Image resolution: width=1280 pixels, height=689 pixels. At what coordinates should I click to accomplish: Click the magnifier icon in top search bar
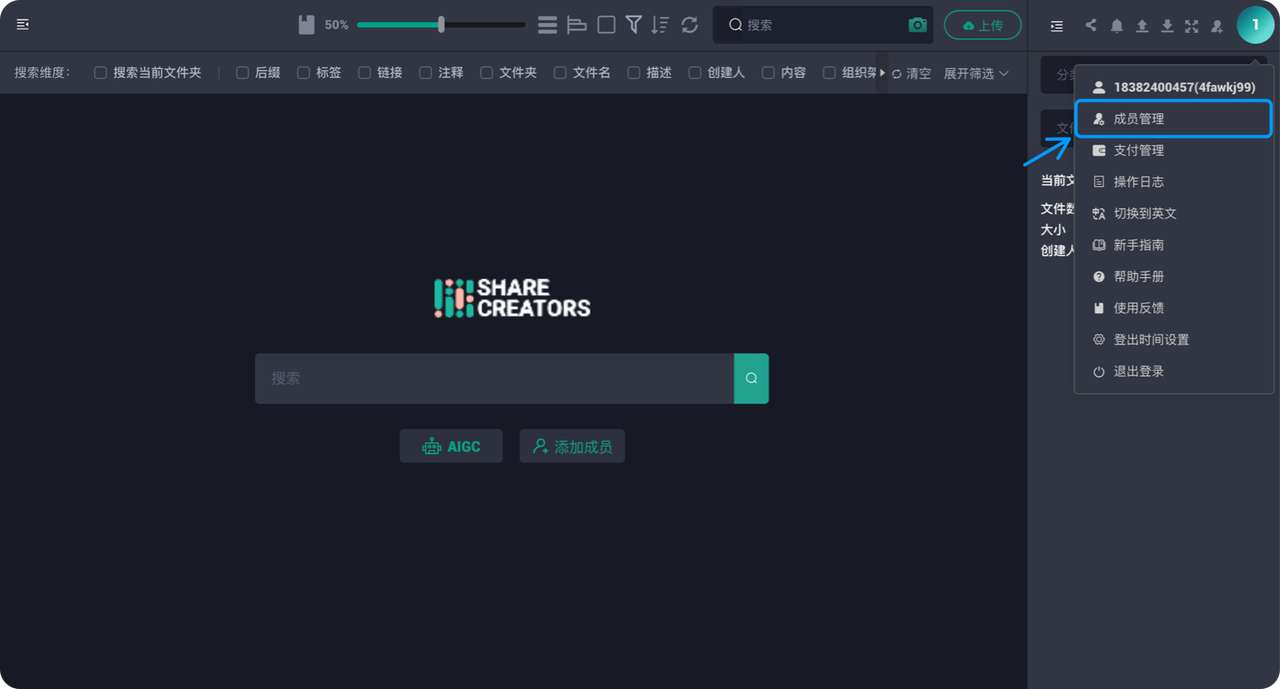[x=735, y=25]
